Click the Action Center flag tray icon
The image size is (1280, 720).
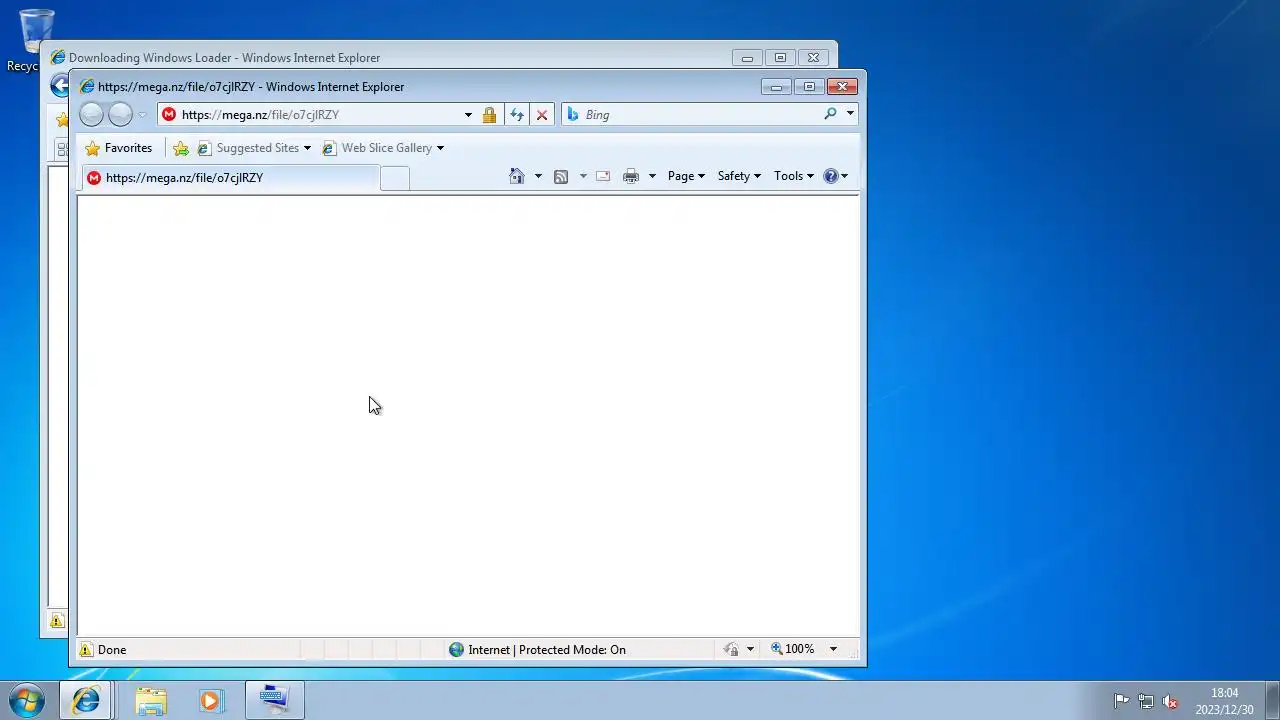coord(1121,701)
